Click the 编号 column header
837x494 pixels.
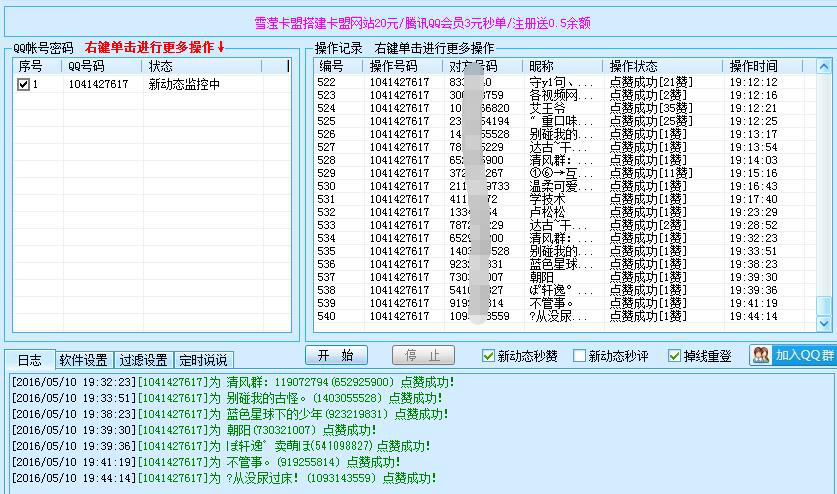point(339,66)
